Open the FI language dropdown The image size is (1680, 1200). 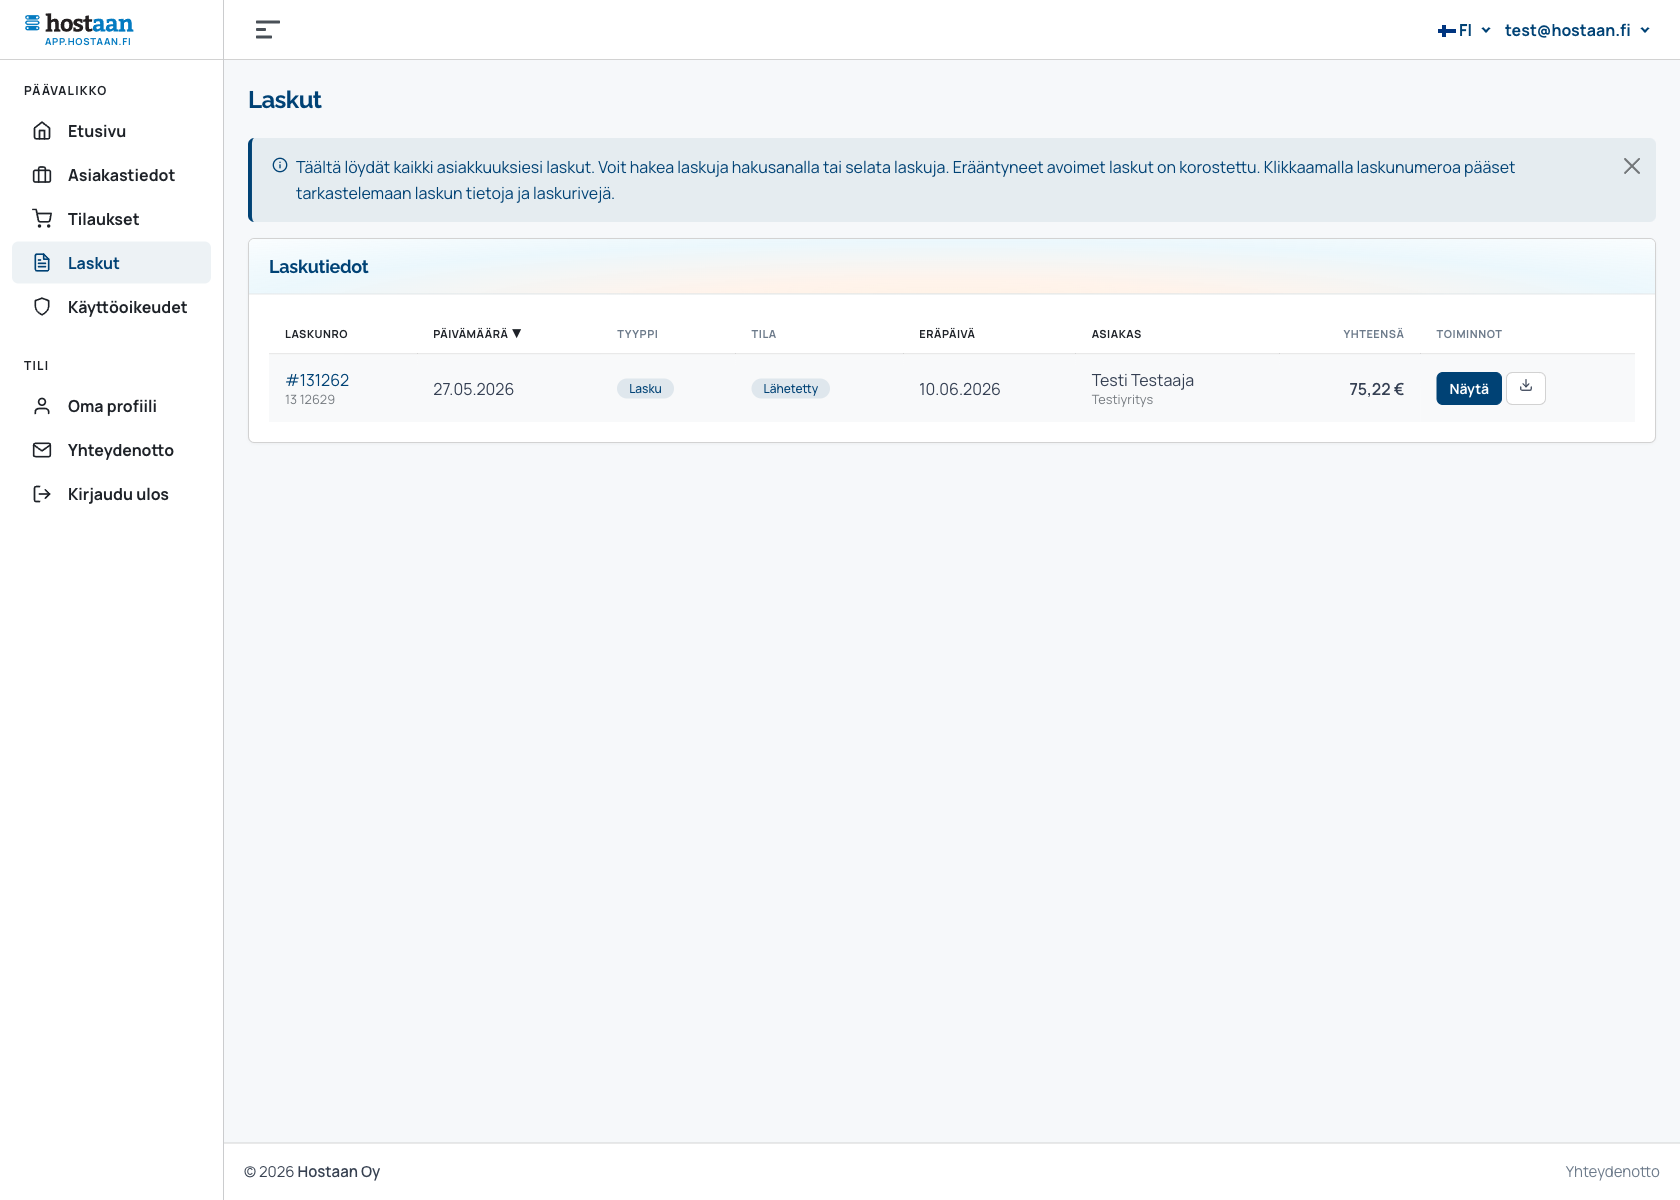click(1465, 30)
